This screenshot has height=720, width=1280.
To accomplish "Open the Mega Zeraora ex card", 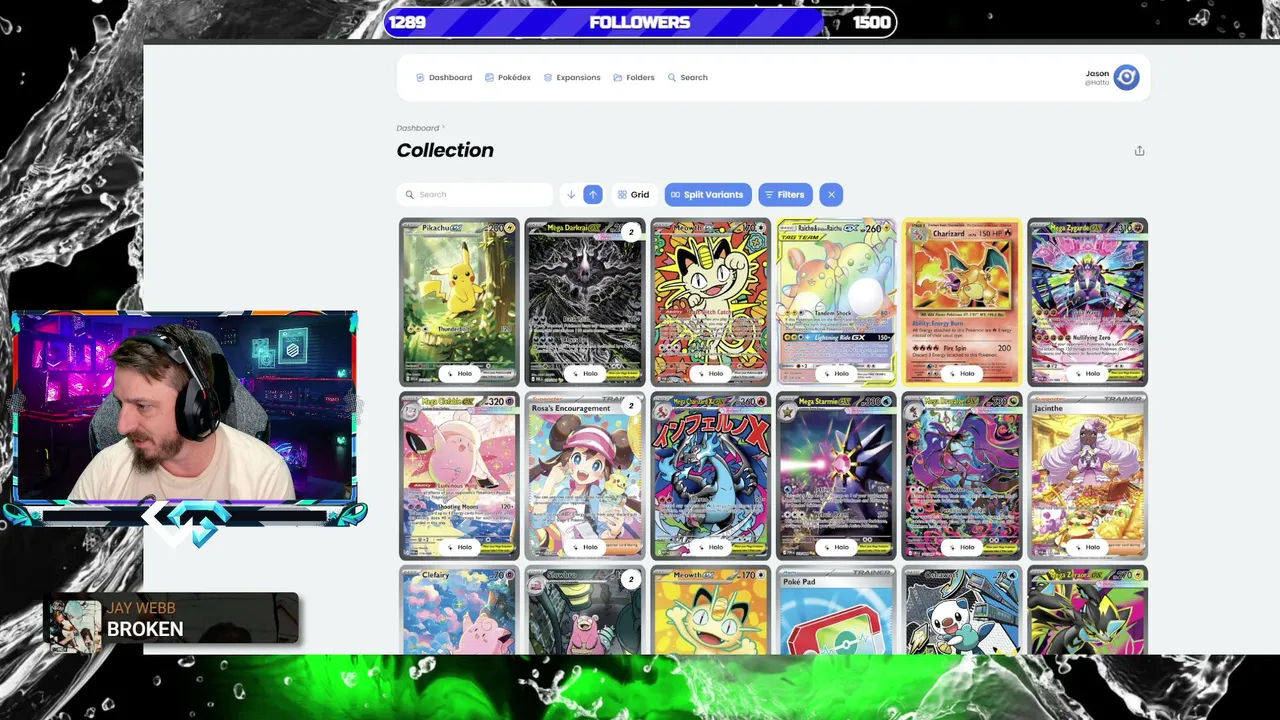I will point(1088,611).
